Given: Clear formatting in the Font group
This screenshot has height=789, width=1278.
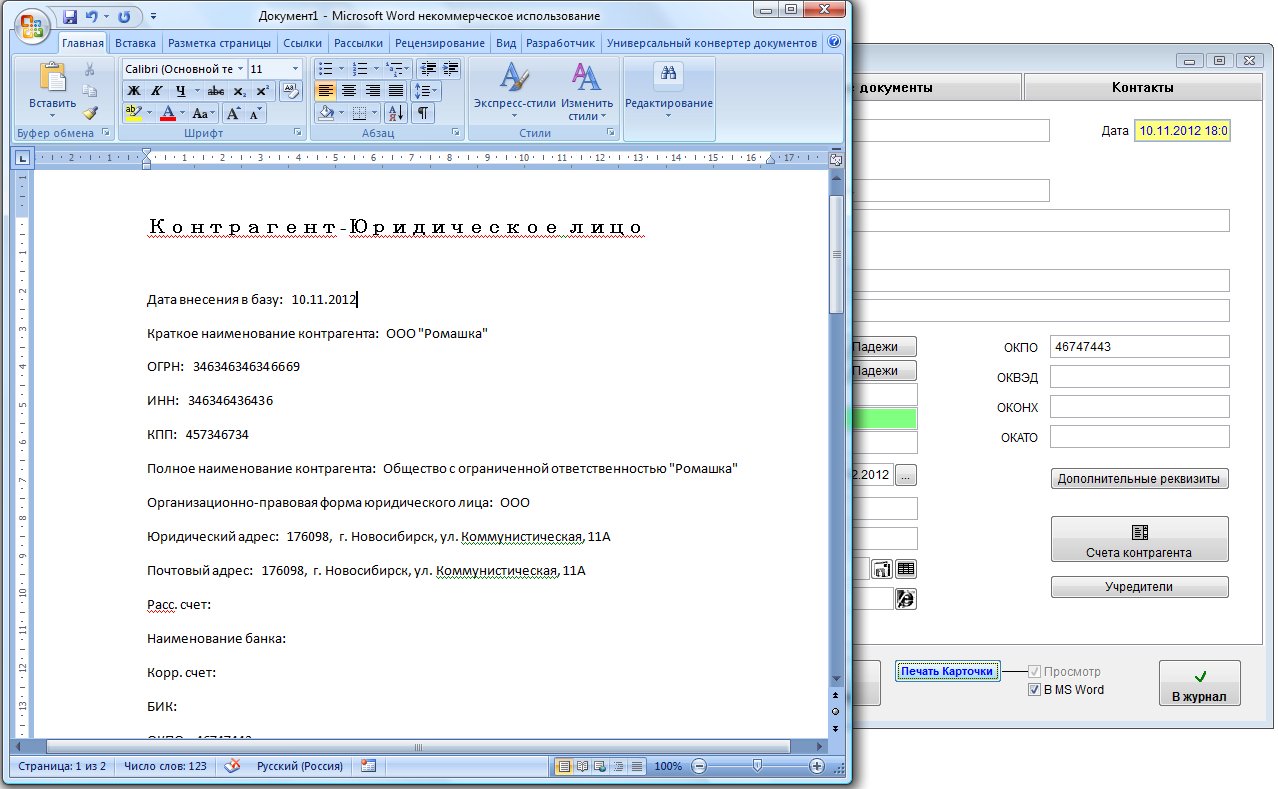Looking at the screenshot, I should (x=290, y=91).
